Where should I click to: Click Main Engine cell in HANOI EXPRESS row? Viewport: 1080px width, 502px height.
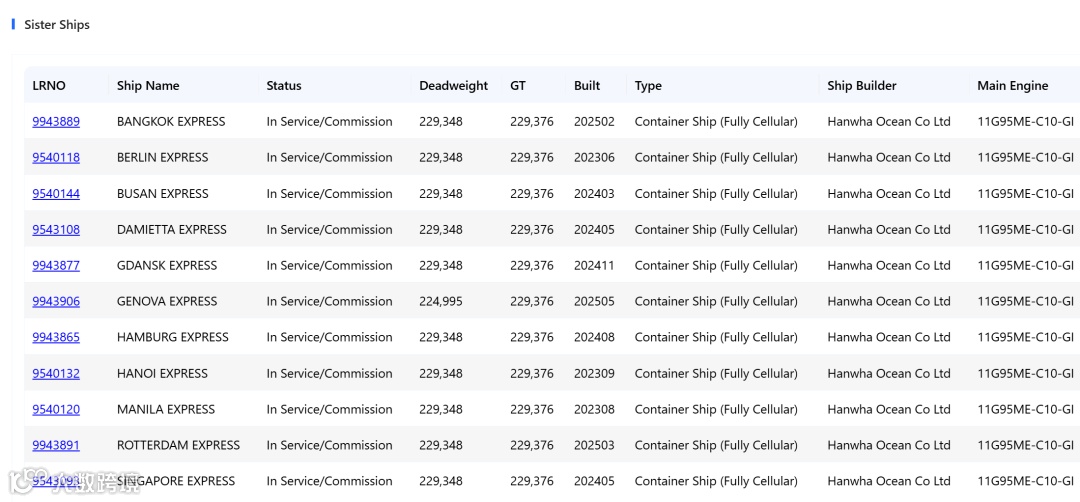[1026, 373]
